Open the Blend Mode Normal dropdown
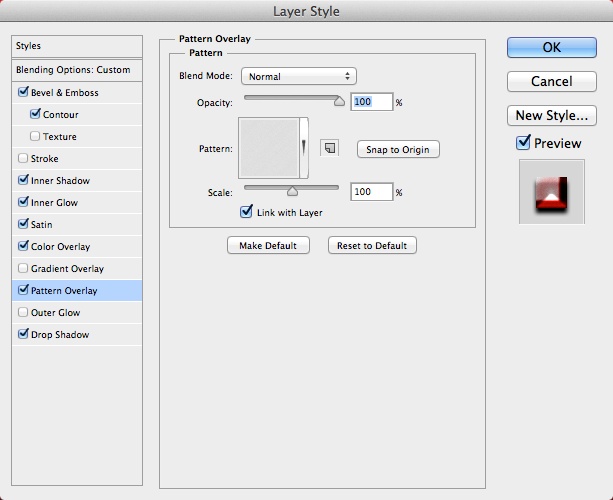Image resolution: width=613 pixels, height=500 pixels. pyautogui.click(x=299, y=76)
